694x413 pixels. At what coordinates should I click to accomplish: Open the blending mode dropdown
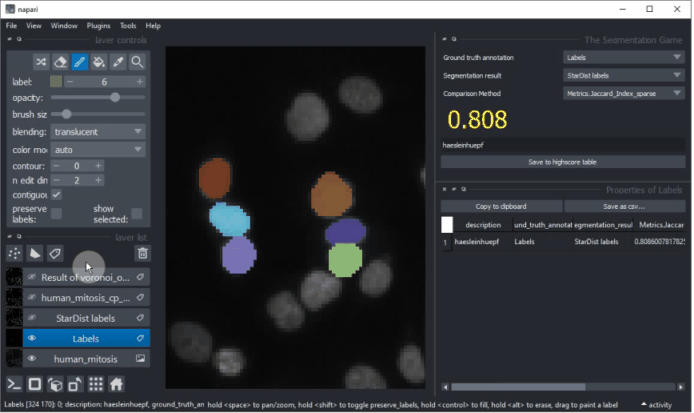tap(98, 132)
